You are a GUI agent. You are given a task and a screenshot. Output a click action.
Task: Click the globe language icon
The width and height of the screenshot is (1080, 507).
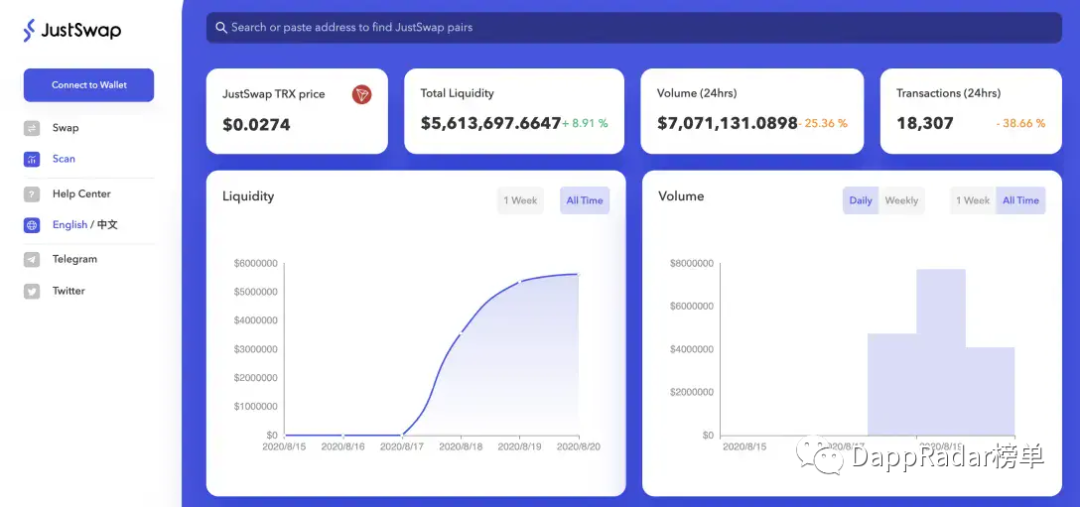pyautogui.click(x=32, y=225)
